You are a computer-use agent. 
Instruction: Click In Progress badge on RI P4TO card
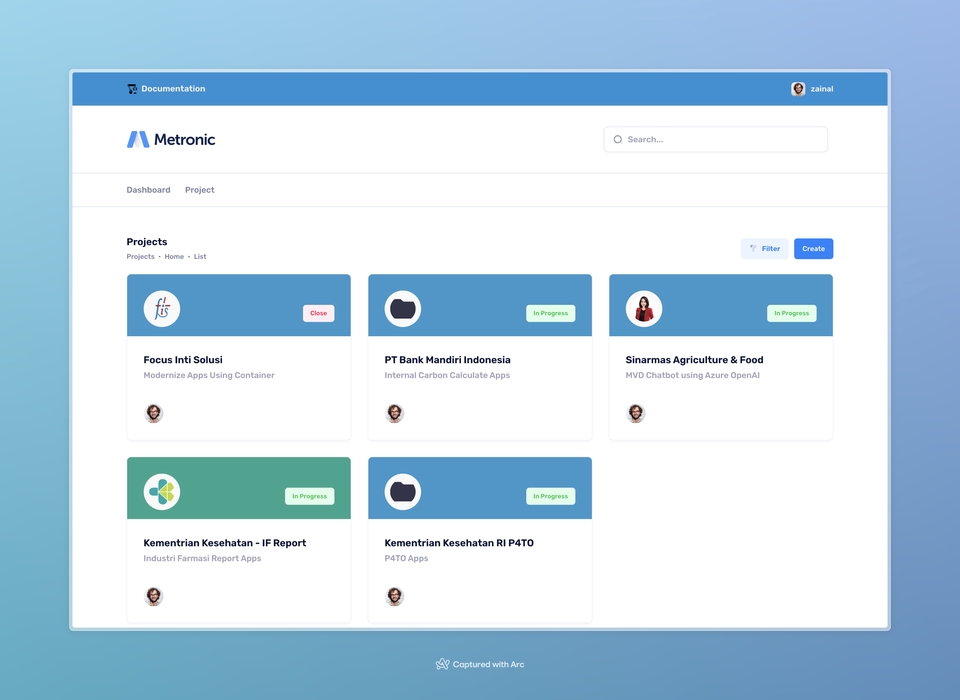click(550, 496)
